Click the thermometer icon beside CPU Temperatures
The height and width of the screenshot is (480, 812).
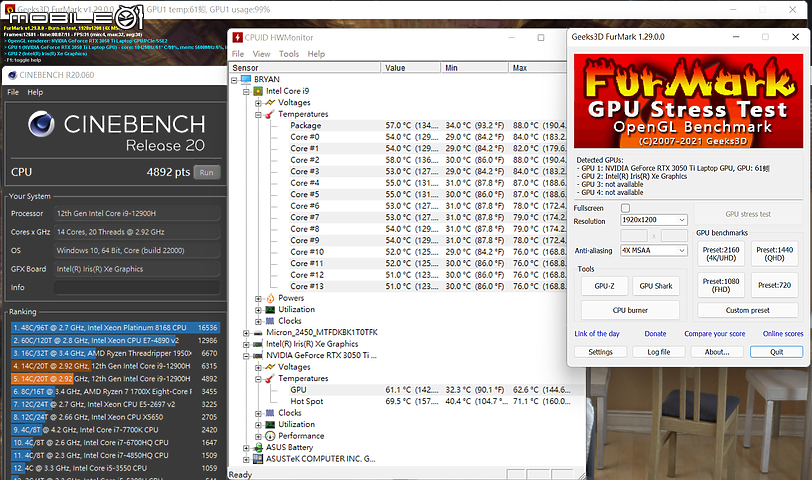point(270,114)
